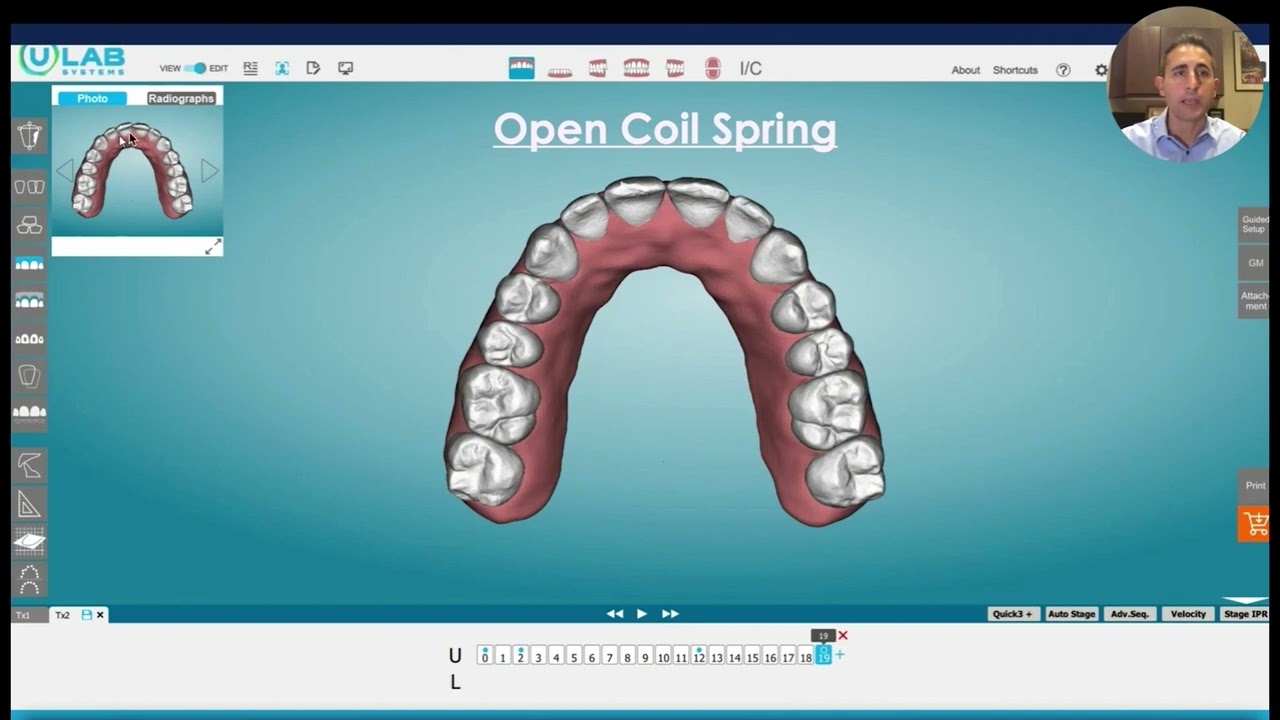Show previous photo with left arrow
The image size is (1280, 720).
tap(64, 170)
